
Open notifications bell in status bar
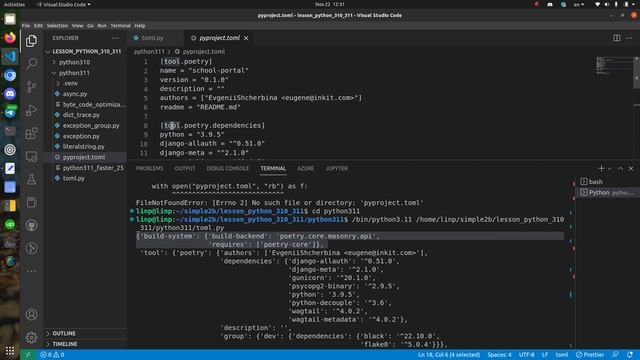click(630, 355)
